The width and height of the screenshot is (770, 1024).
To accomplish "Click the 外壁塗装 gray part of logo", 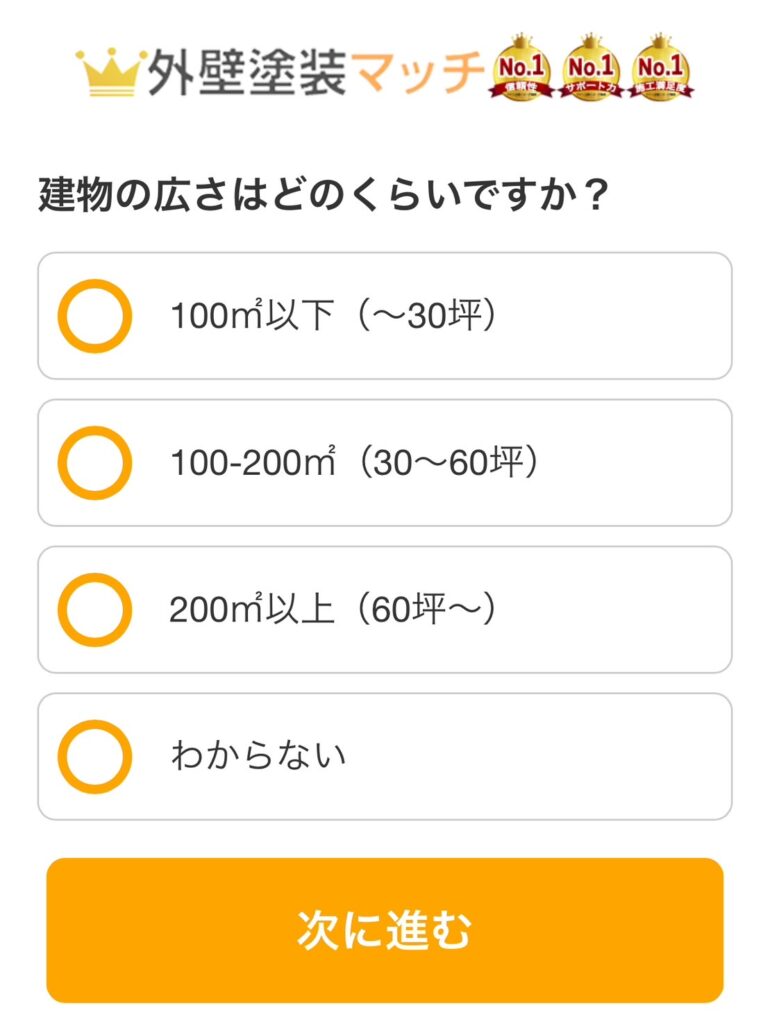I will [247, 71].
